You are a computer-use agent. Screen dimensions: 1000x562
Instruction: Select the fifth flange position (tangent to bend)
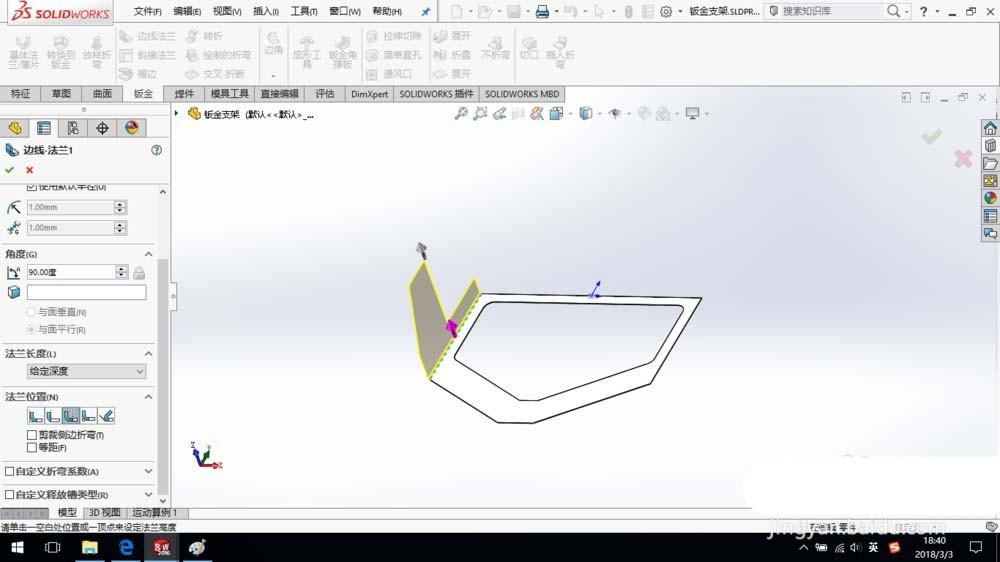click(x=107, y=416)
